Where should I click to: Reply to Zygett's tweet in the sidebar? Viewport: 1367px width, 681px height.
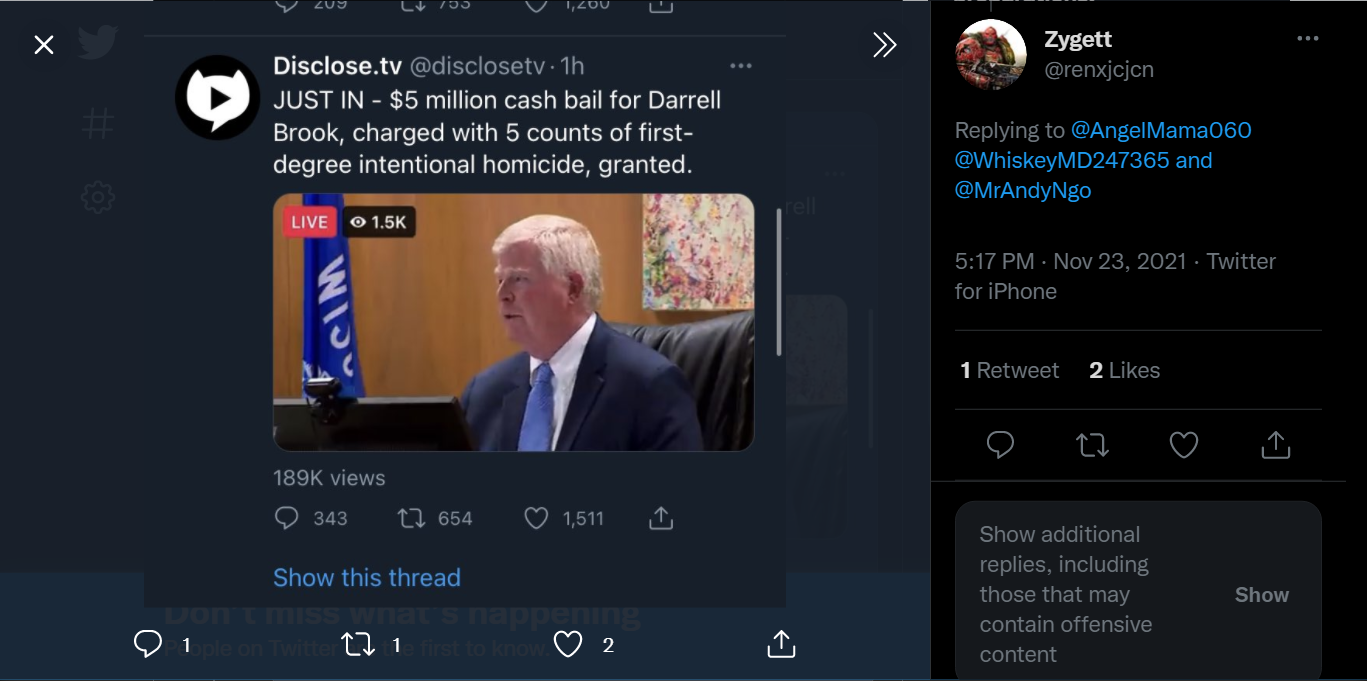(1000, 445)
